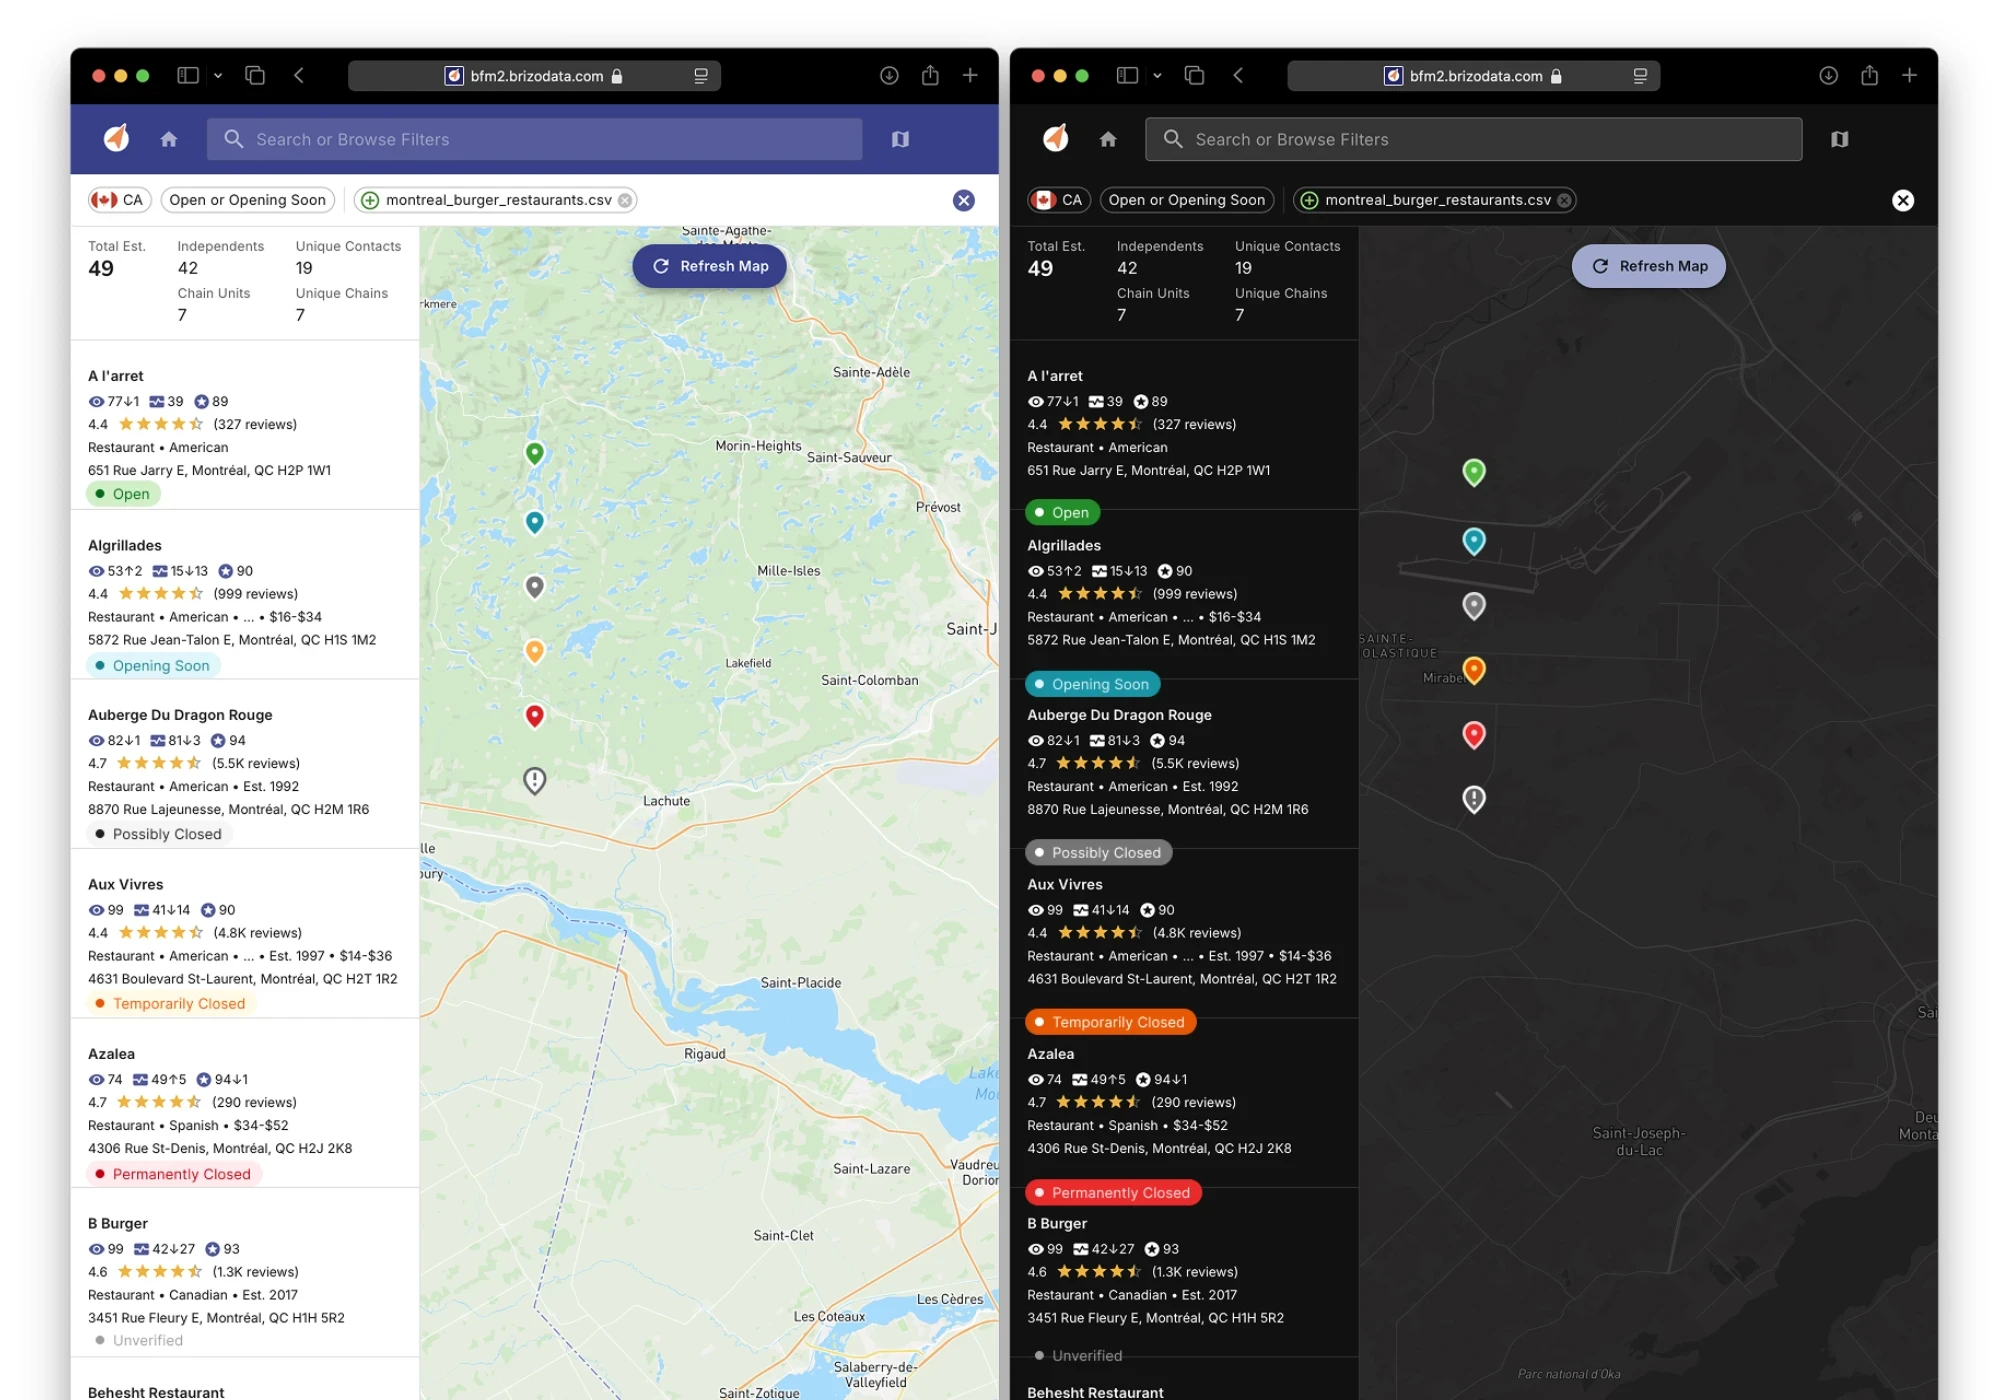The height and width of the screenshot is (1400, 2000).
Task: Click reader view icon in right address bar
Action: [1639, 76]
